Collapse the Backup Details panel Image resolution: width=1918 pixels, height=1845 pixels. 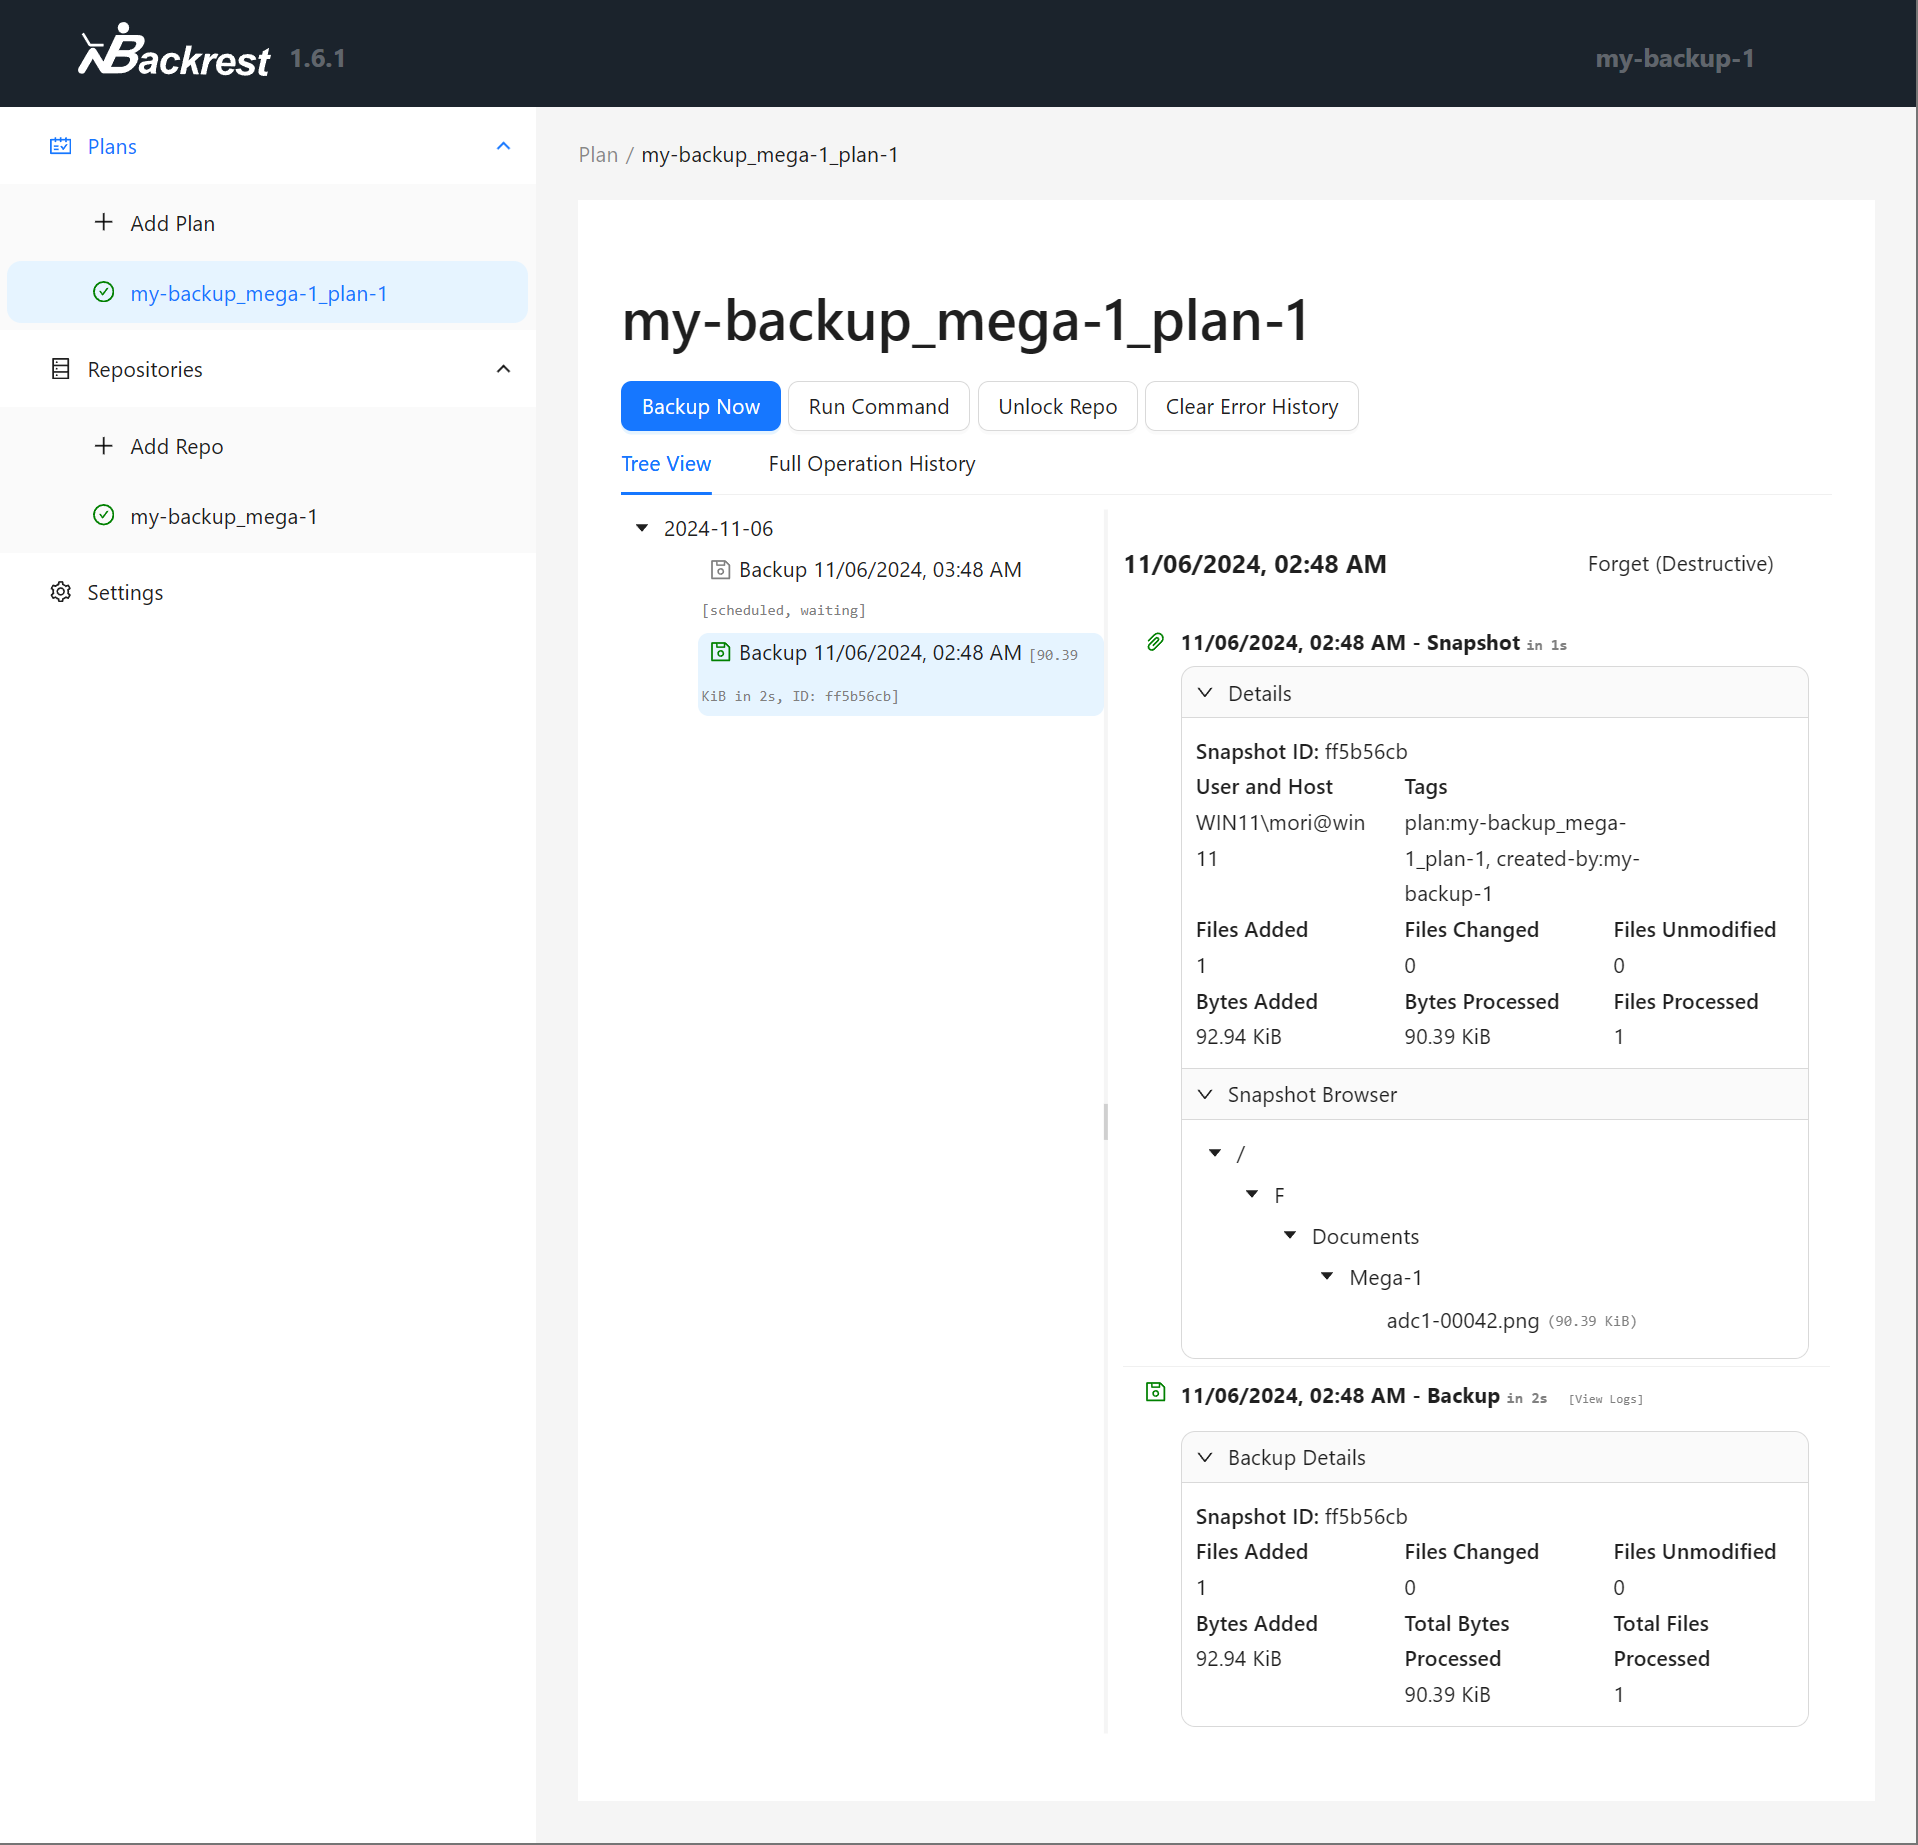1205,1457
